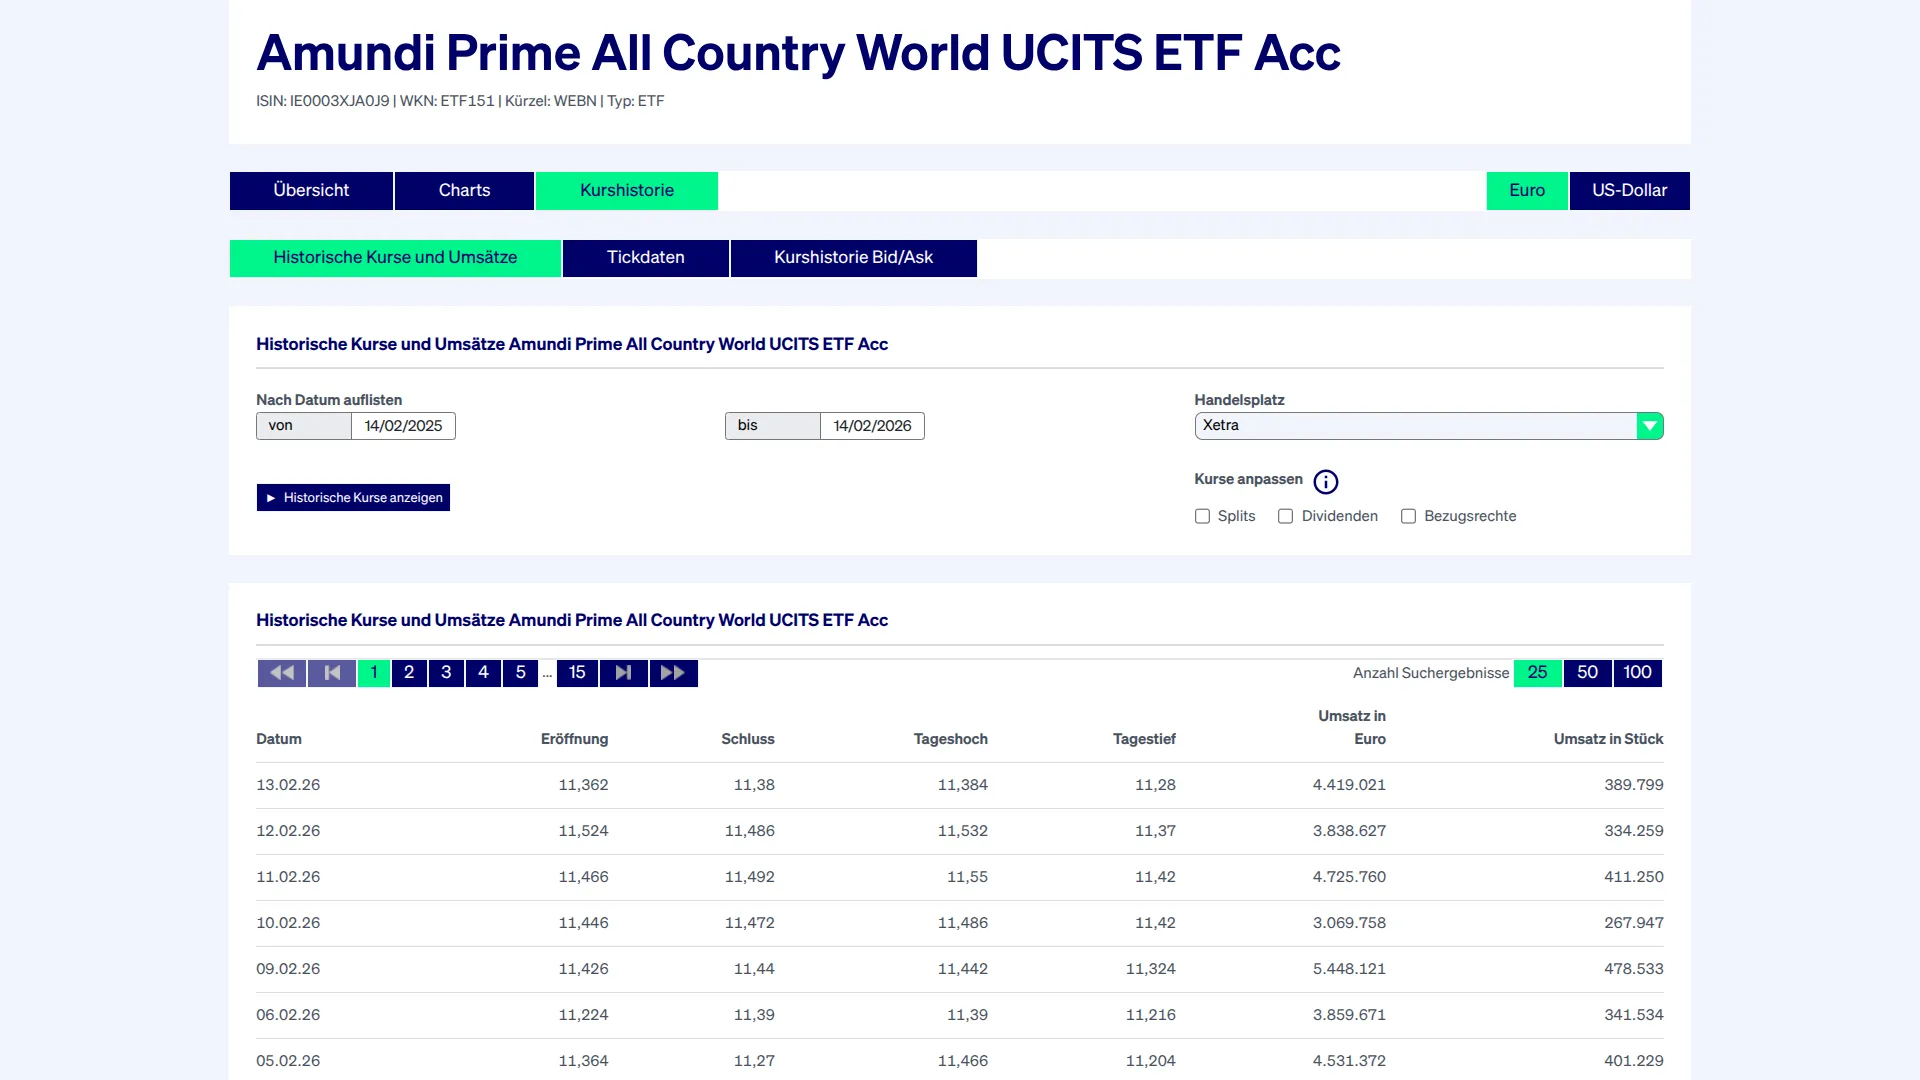
Task: Open the Handelsplatz dropdown via green arrow
Action: (x=1649, y=426)
